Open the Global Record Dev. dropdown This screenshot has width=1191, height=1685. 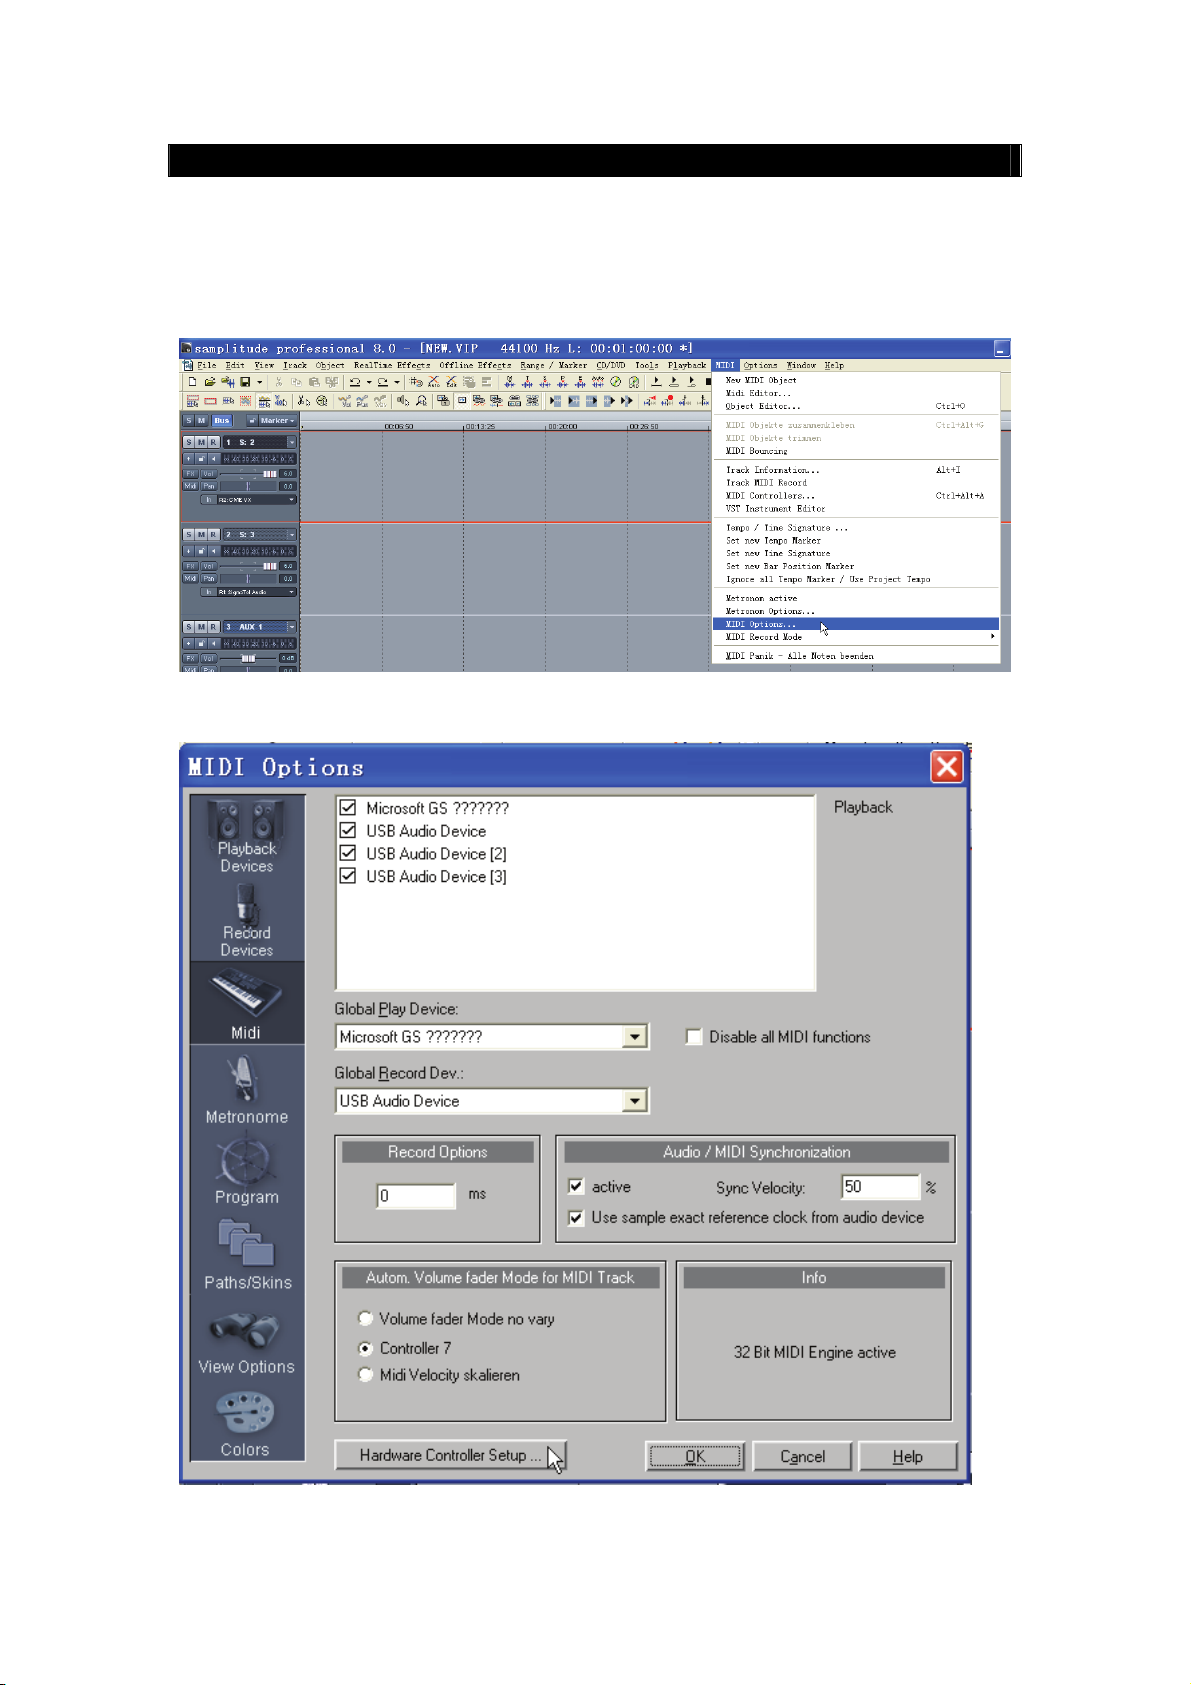pyautogui.click(x=634, y=1101)
